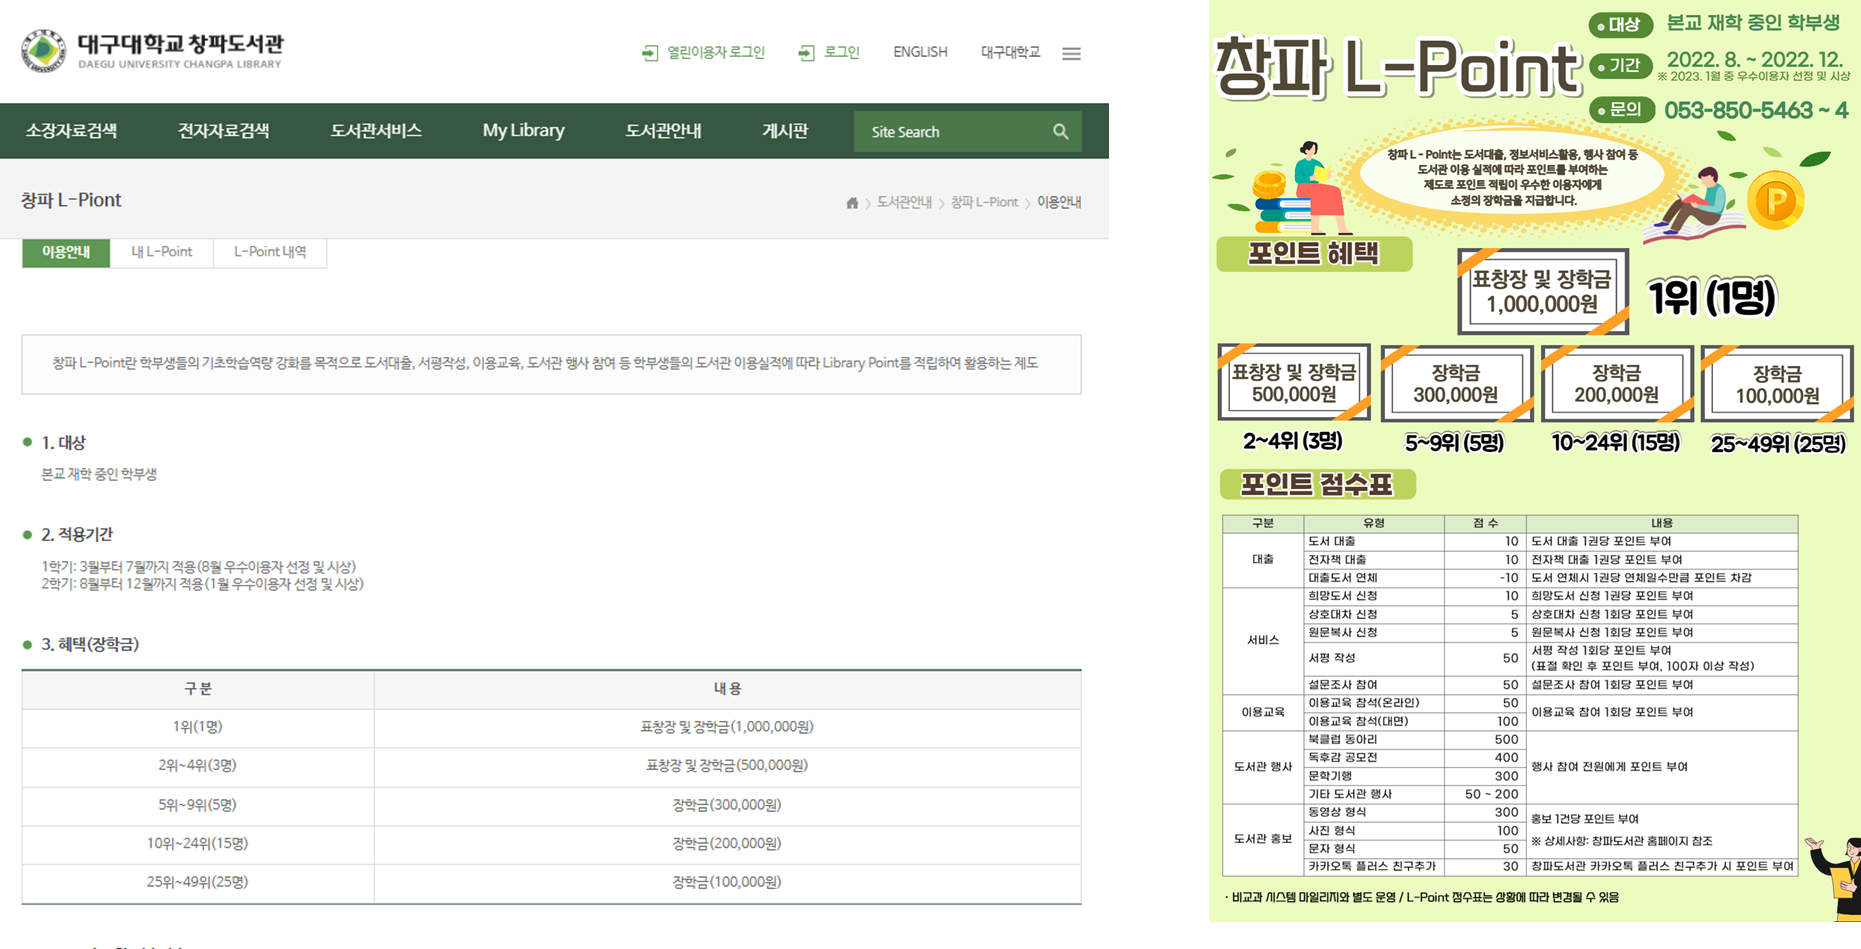Click the '표창장 및 장학금(1,000,000원)' cell
Image resolution: width=1861 pixels, height=949 pixels.
click(x=727, y=727)
